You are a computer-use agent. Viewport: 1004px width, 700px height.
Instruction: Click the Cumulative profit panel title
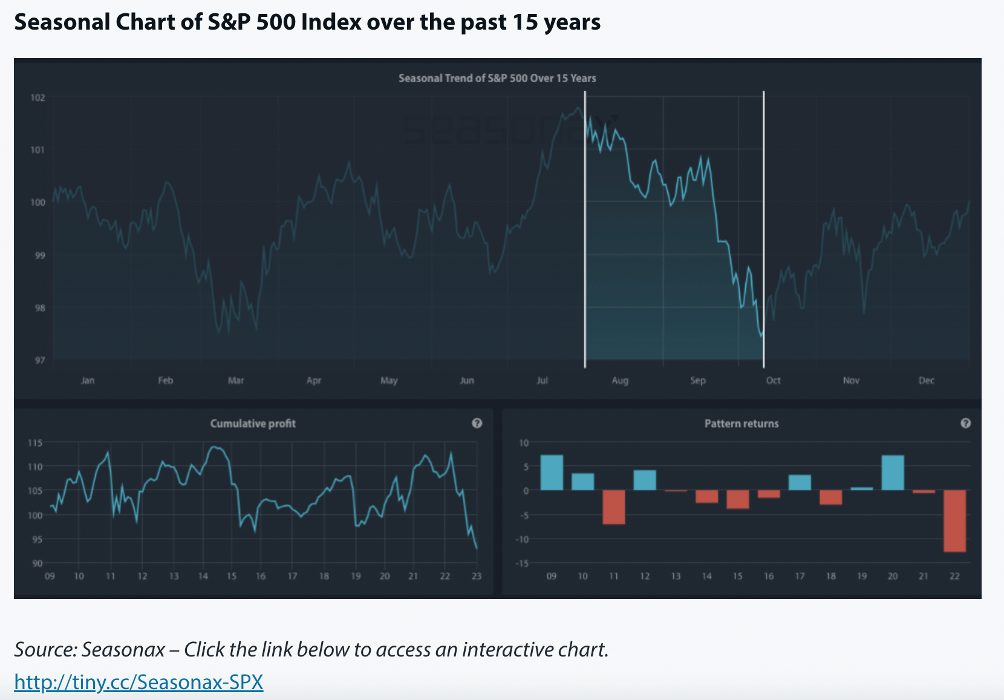click(253, 424)
